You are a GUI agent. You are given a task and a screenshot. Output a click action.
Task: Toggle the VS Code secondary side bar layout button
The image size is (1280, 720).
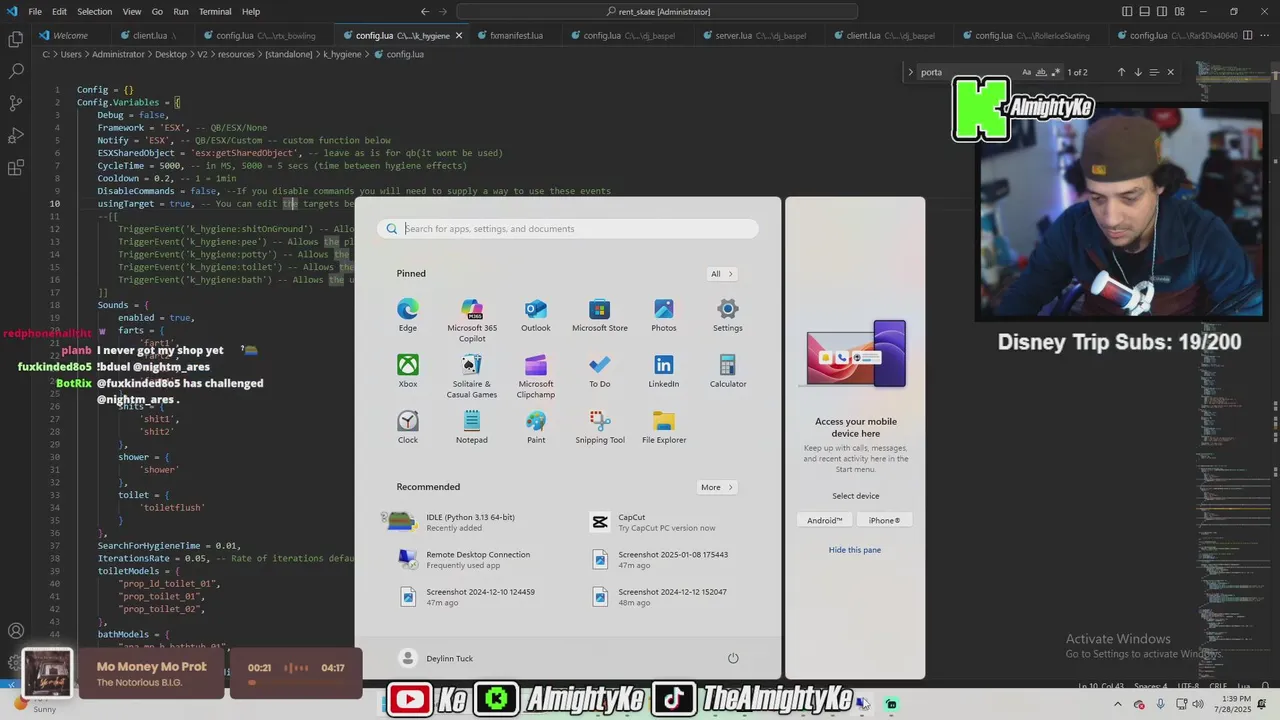click(x=1161, y=12)
